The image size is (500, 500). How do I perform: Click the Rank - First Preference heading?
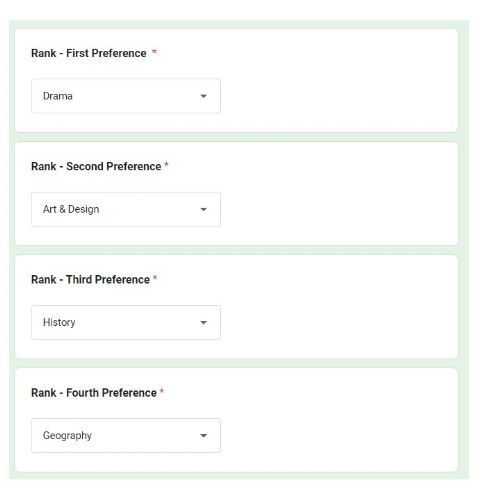pos(89,53)
